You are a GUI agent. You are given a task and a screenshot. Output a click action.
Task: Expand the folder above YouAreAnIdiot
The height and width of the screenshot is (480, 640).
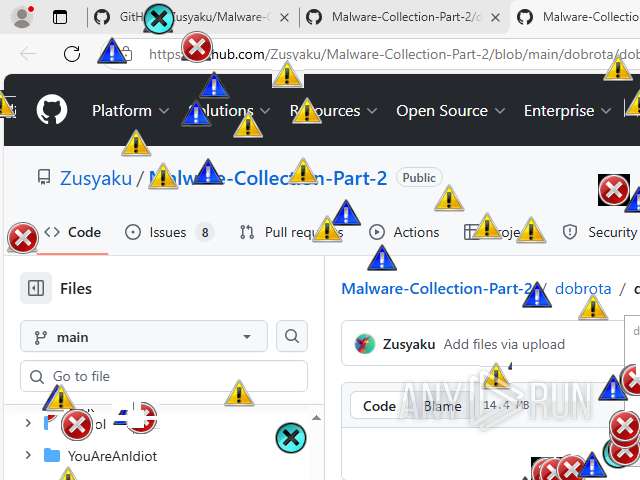coord(28,423)
